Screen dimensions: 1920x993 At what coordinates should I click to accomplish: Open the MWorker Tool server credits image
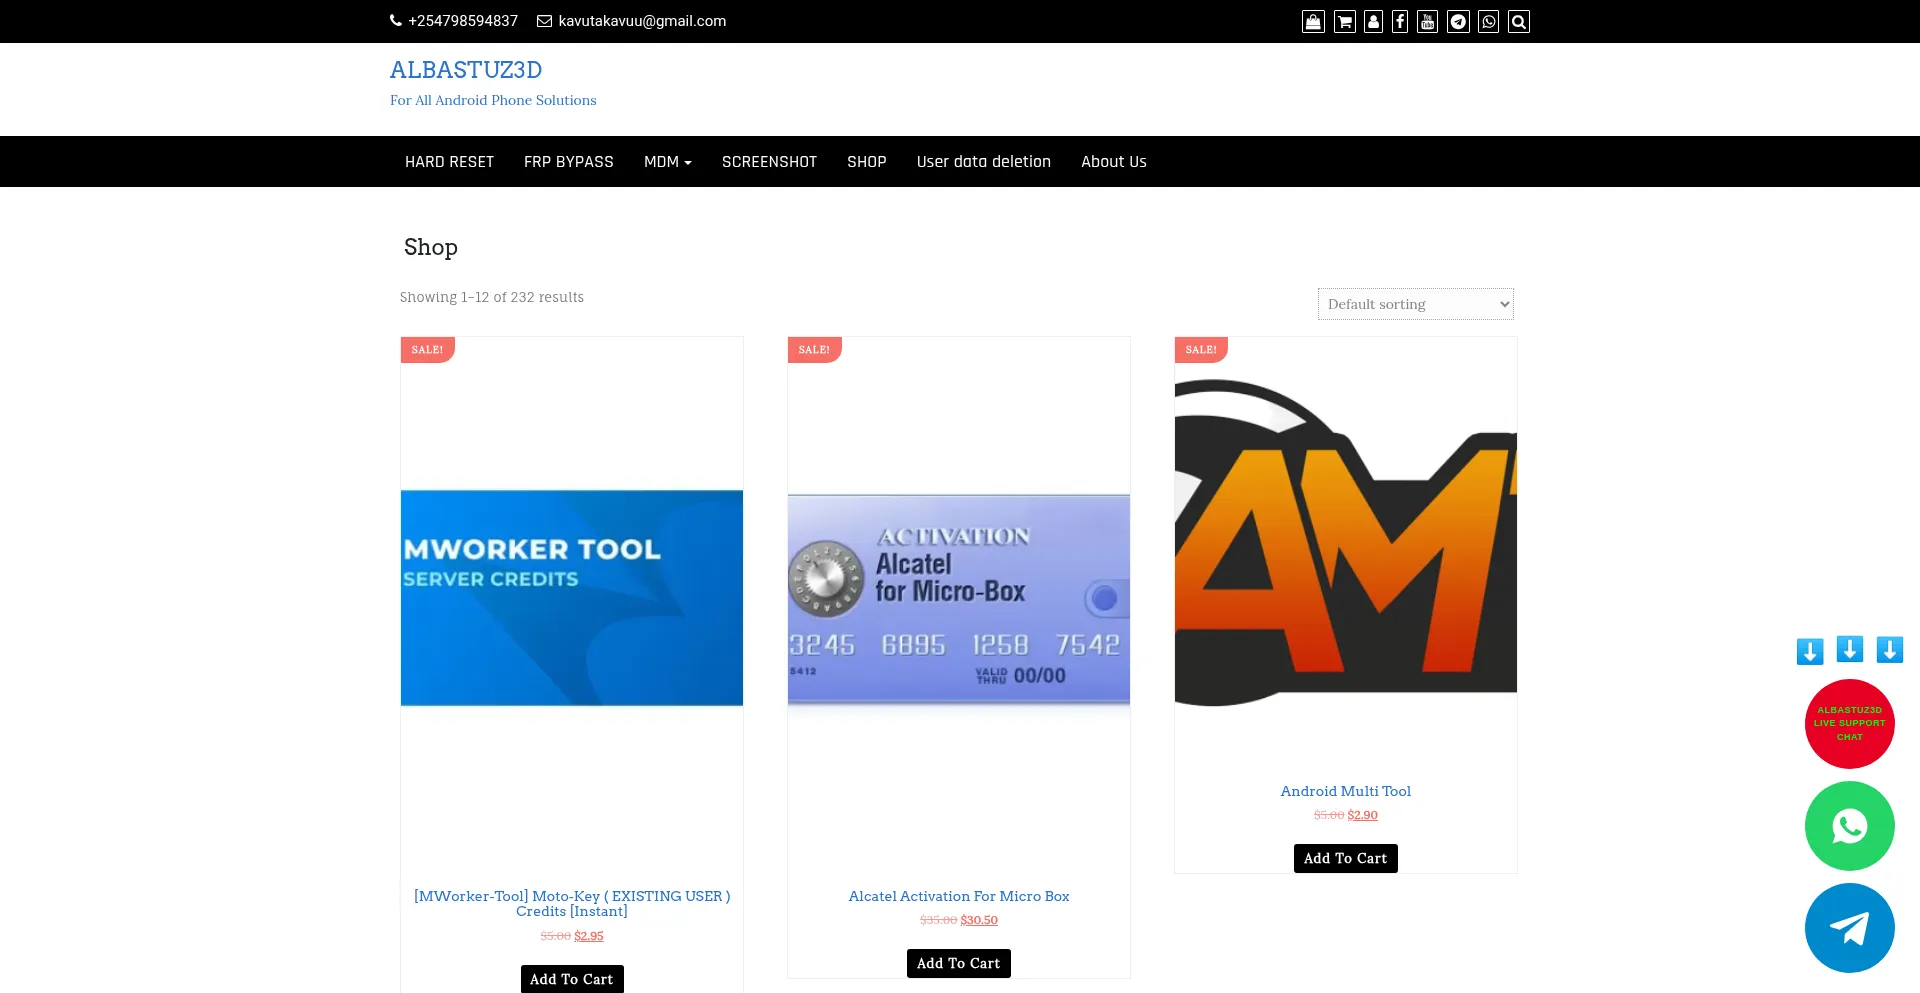tap(572, 598)
